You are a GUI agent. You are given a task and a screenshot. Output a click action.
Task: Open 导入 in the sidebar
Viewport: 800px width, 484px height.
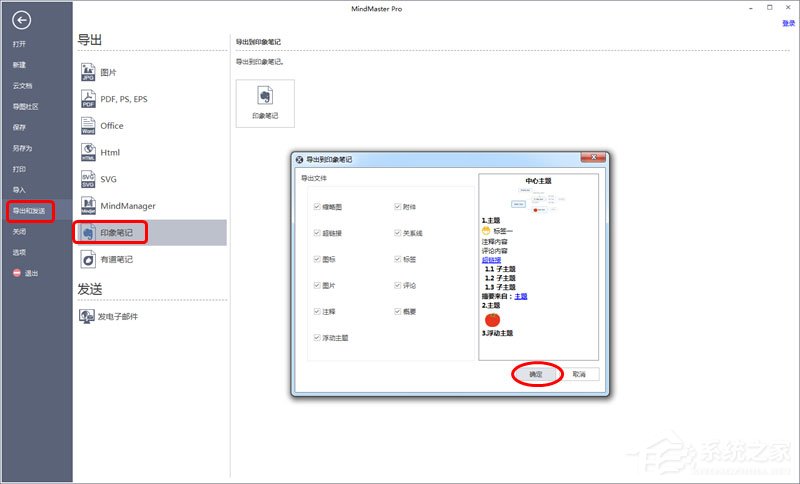point(19,190)
